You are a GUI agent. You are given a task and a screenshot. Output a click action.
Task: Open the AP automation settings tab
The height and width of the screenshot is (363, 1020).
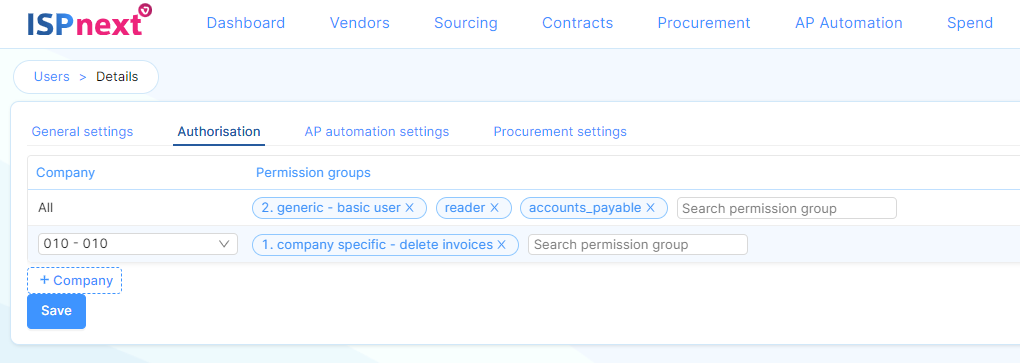coord(377,131)
